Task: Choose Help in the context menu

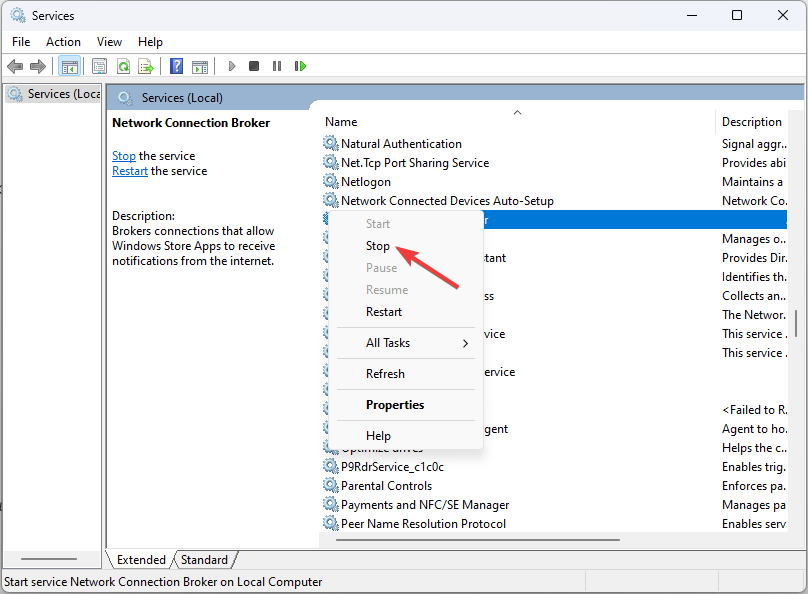Action: 378,435
